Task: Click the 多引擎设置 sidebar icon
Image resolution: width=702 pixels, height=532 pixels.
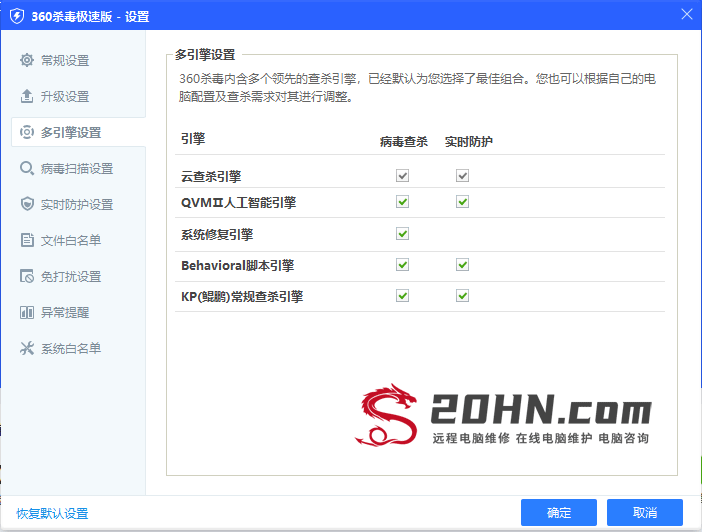Action: click(27, 132)
